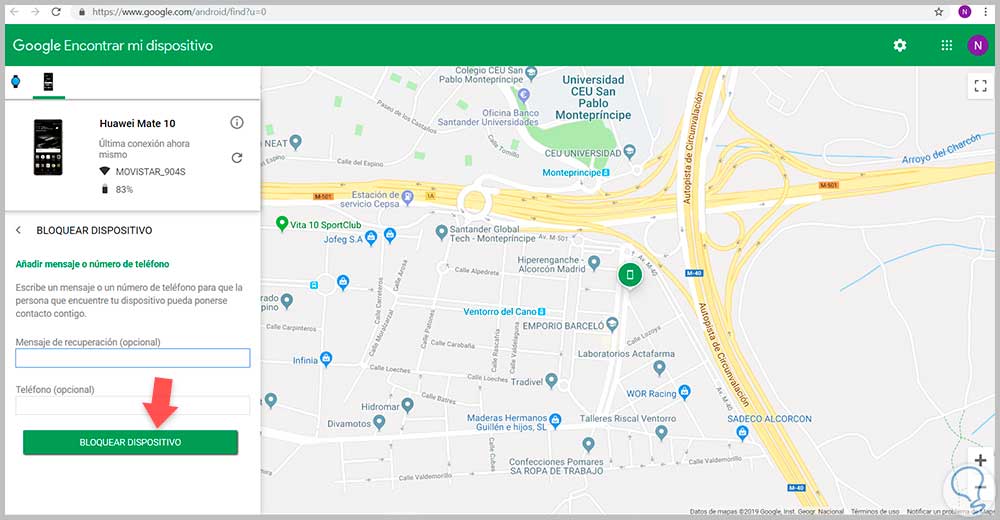Click the Confecciones Pomares pin
Image resolution: width=1000 pixels, height=520 pixels.
tap(588, 444)
